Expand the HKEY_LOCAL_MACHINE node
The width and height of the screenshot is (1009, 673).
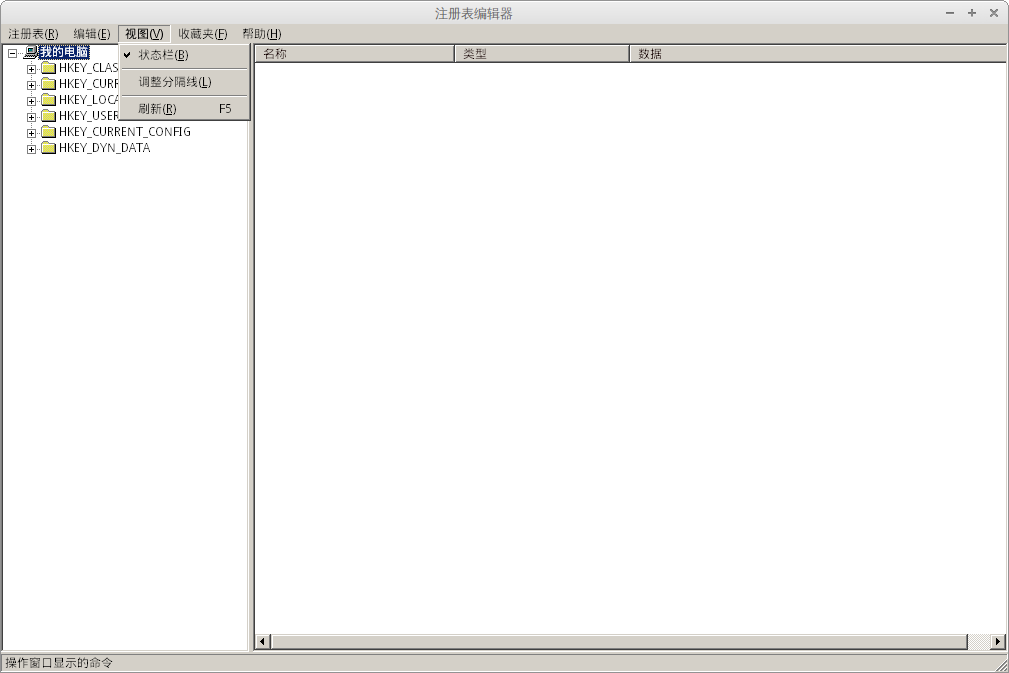pyautogui.click(x=31, y=101)
